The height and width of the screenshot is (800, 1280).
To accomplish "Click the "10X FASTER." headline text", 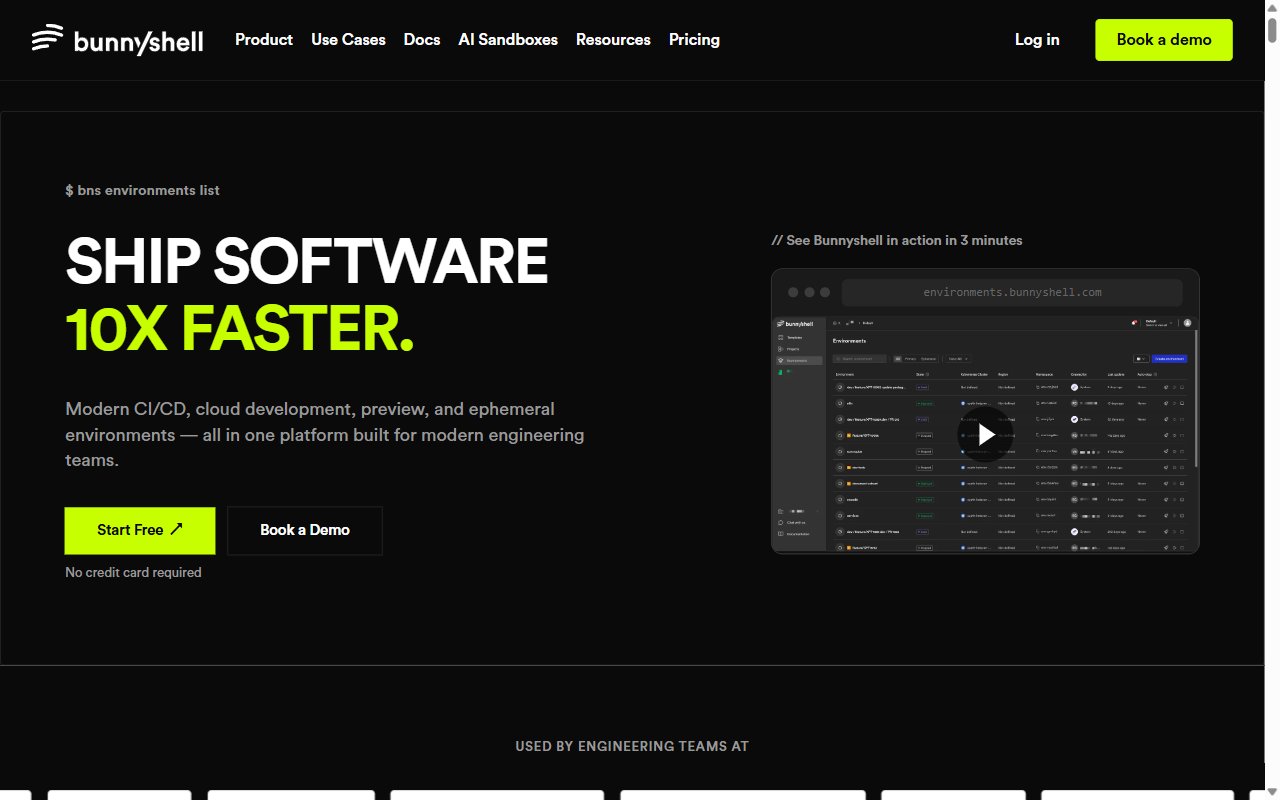I will (x=239, y=329).
